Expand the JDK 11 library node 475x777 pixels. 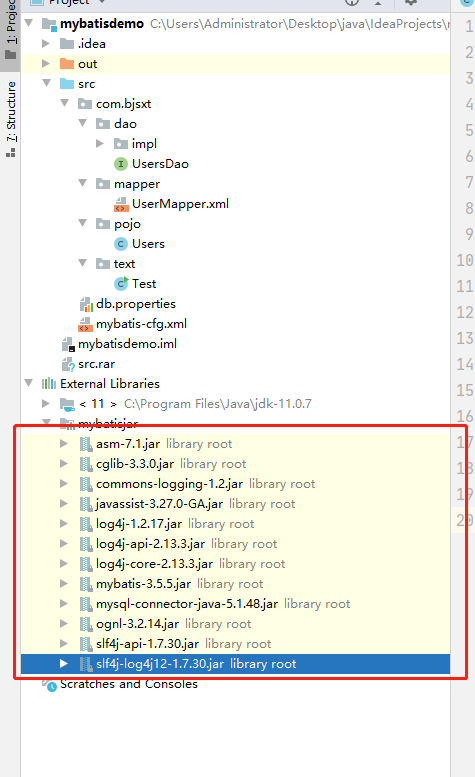[46, 403]
